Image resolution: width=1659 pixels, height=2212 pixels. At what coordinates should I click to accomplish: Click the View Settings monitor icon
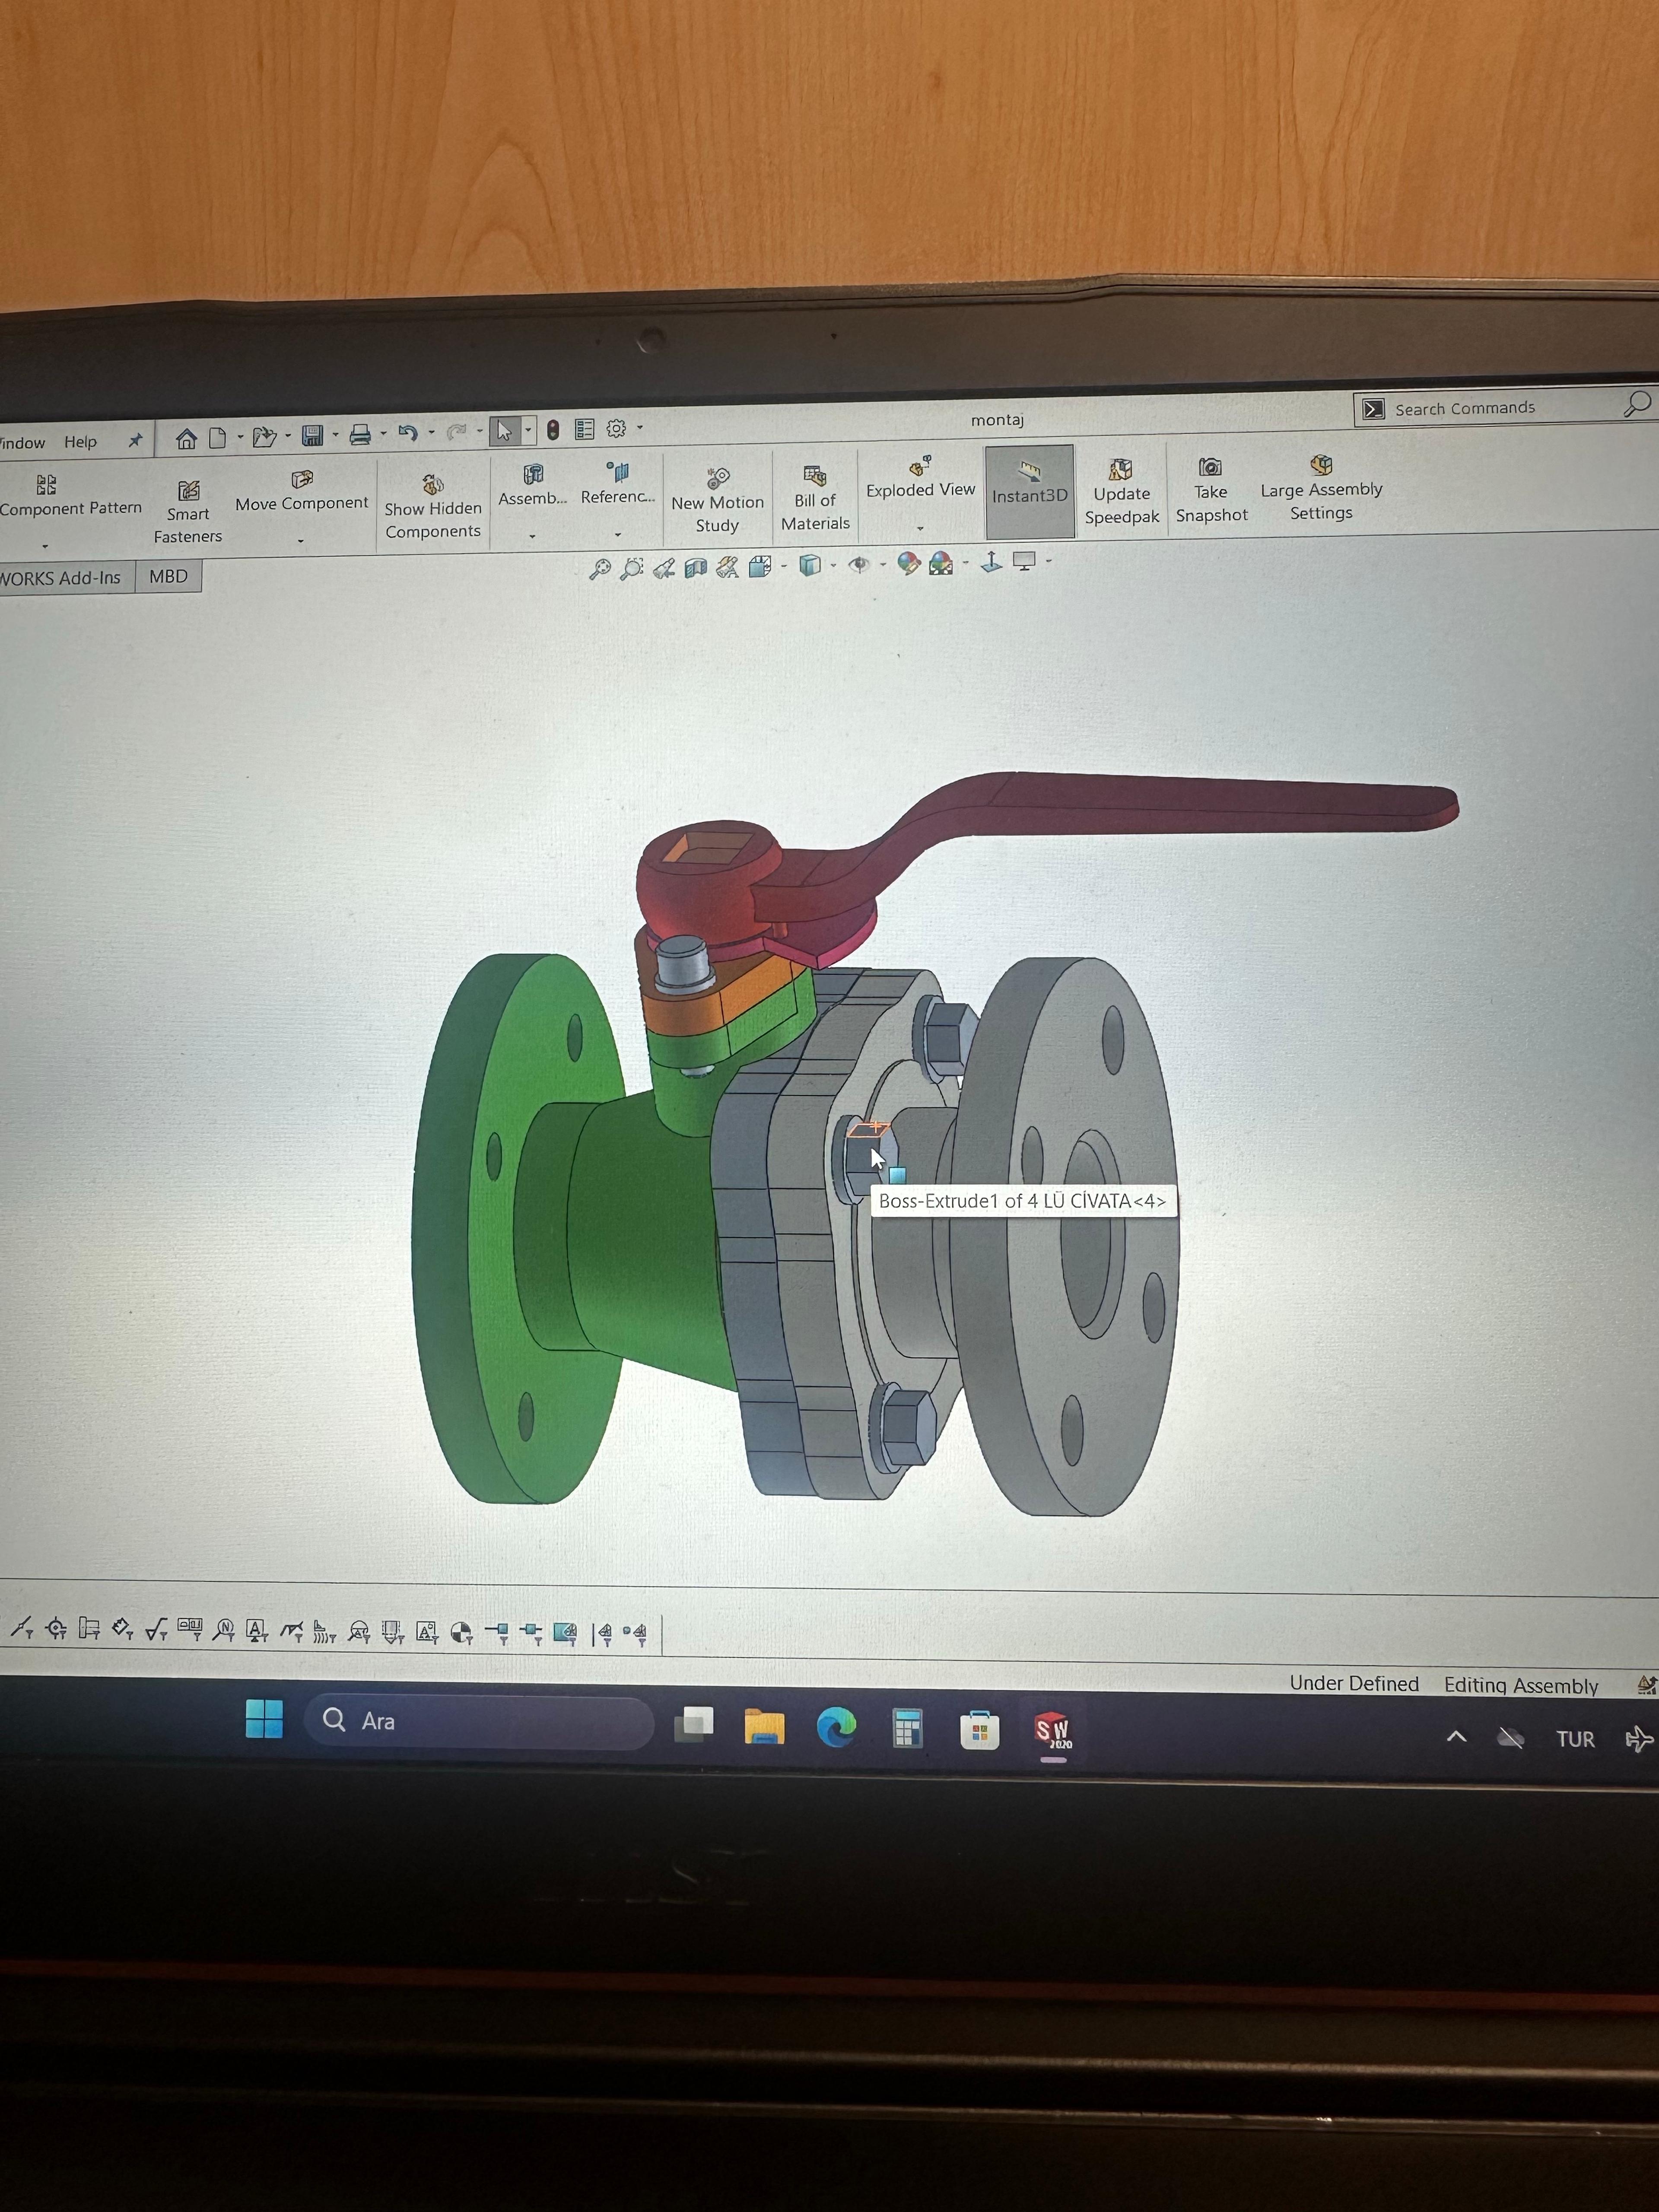click(x=1024, y=561)
